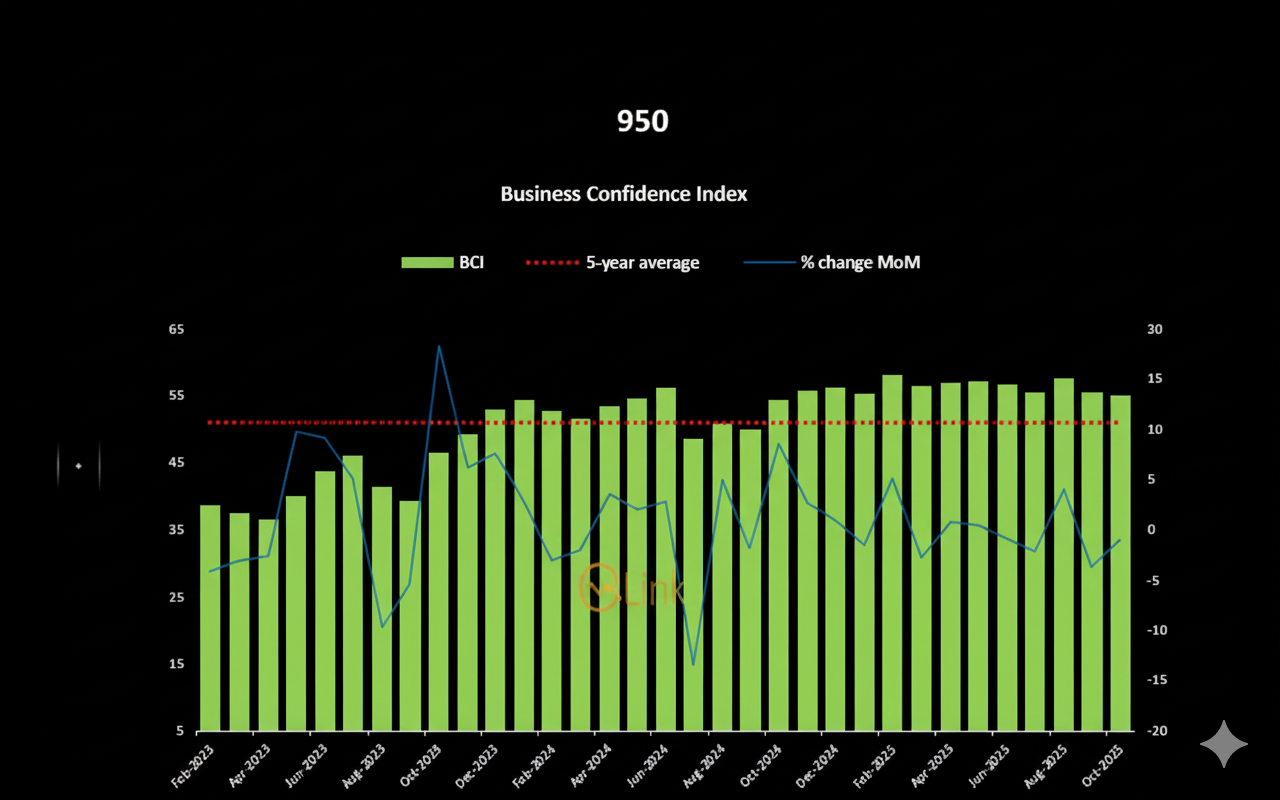1280x800 pixels.
Task: Click the -20 value on right axis
Action: click(x=1155, y=731)
